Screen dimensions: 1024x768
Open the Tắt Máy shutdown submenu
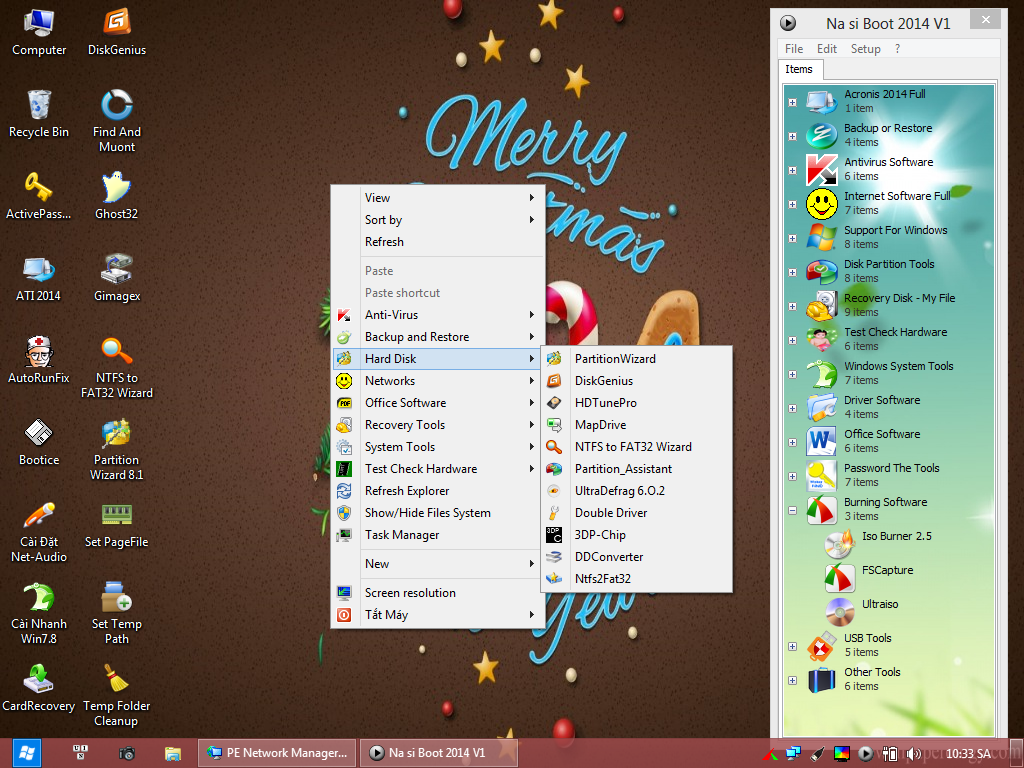438,615
